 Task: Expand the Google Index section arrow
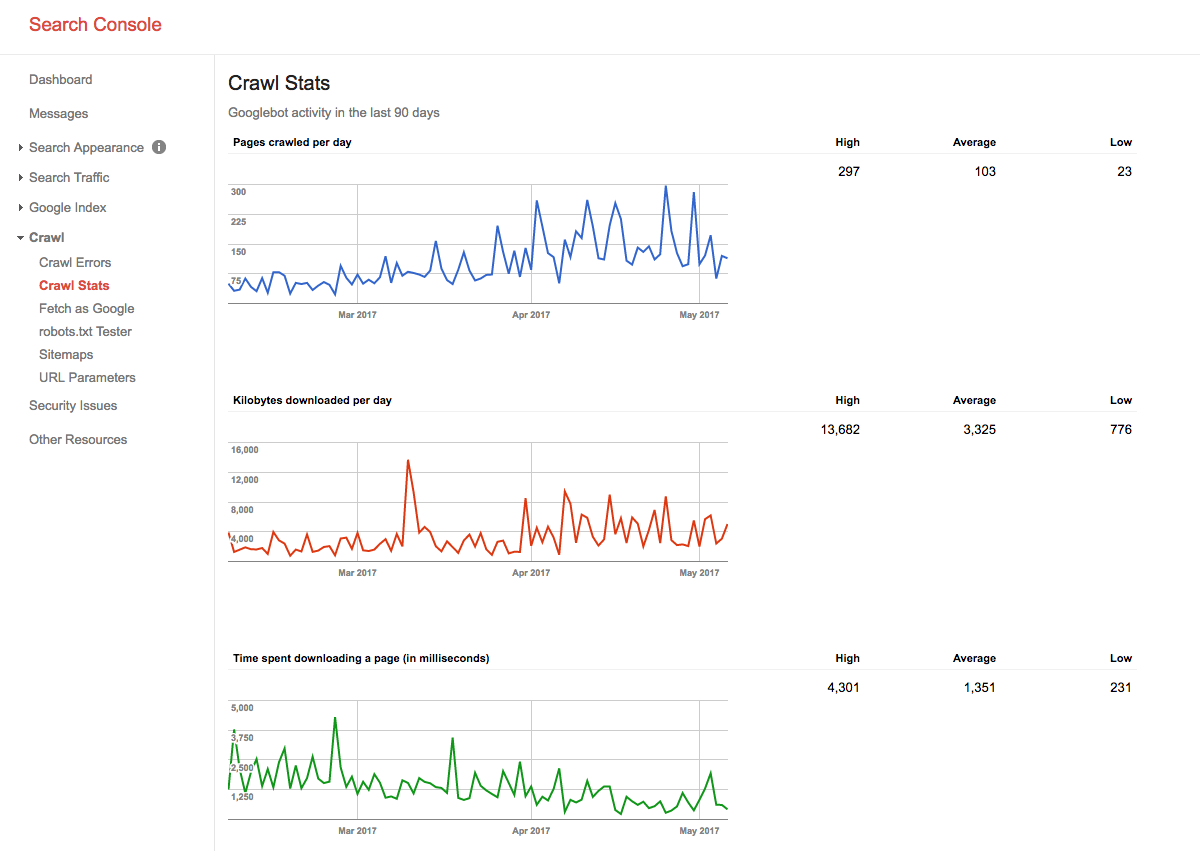21,208
